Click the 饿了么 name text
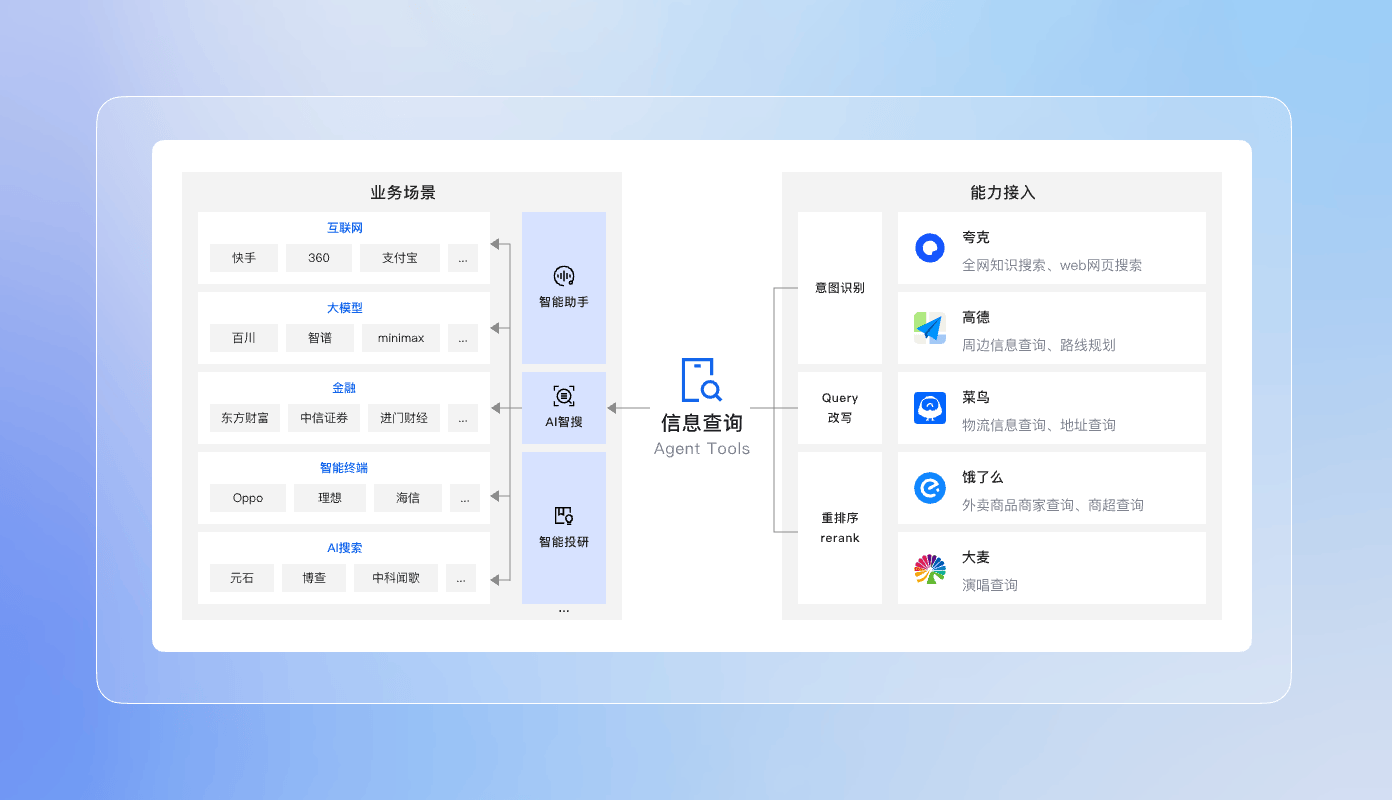This screenshot has width=1392, height=800. tap(982, 478)
